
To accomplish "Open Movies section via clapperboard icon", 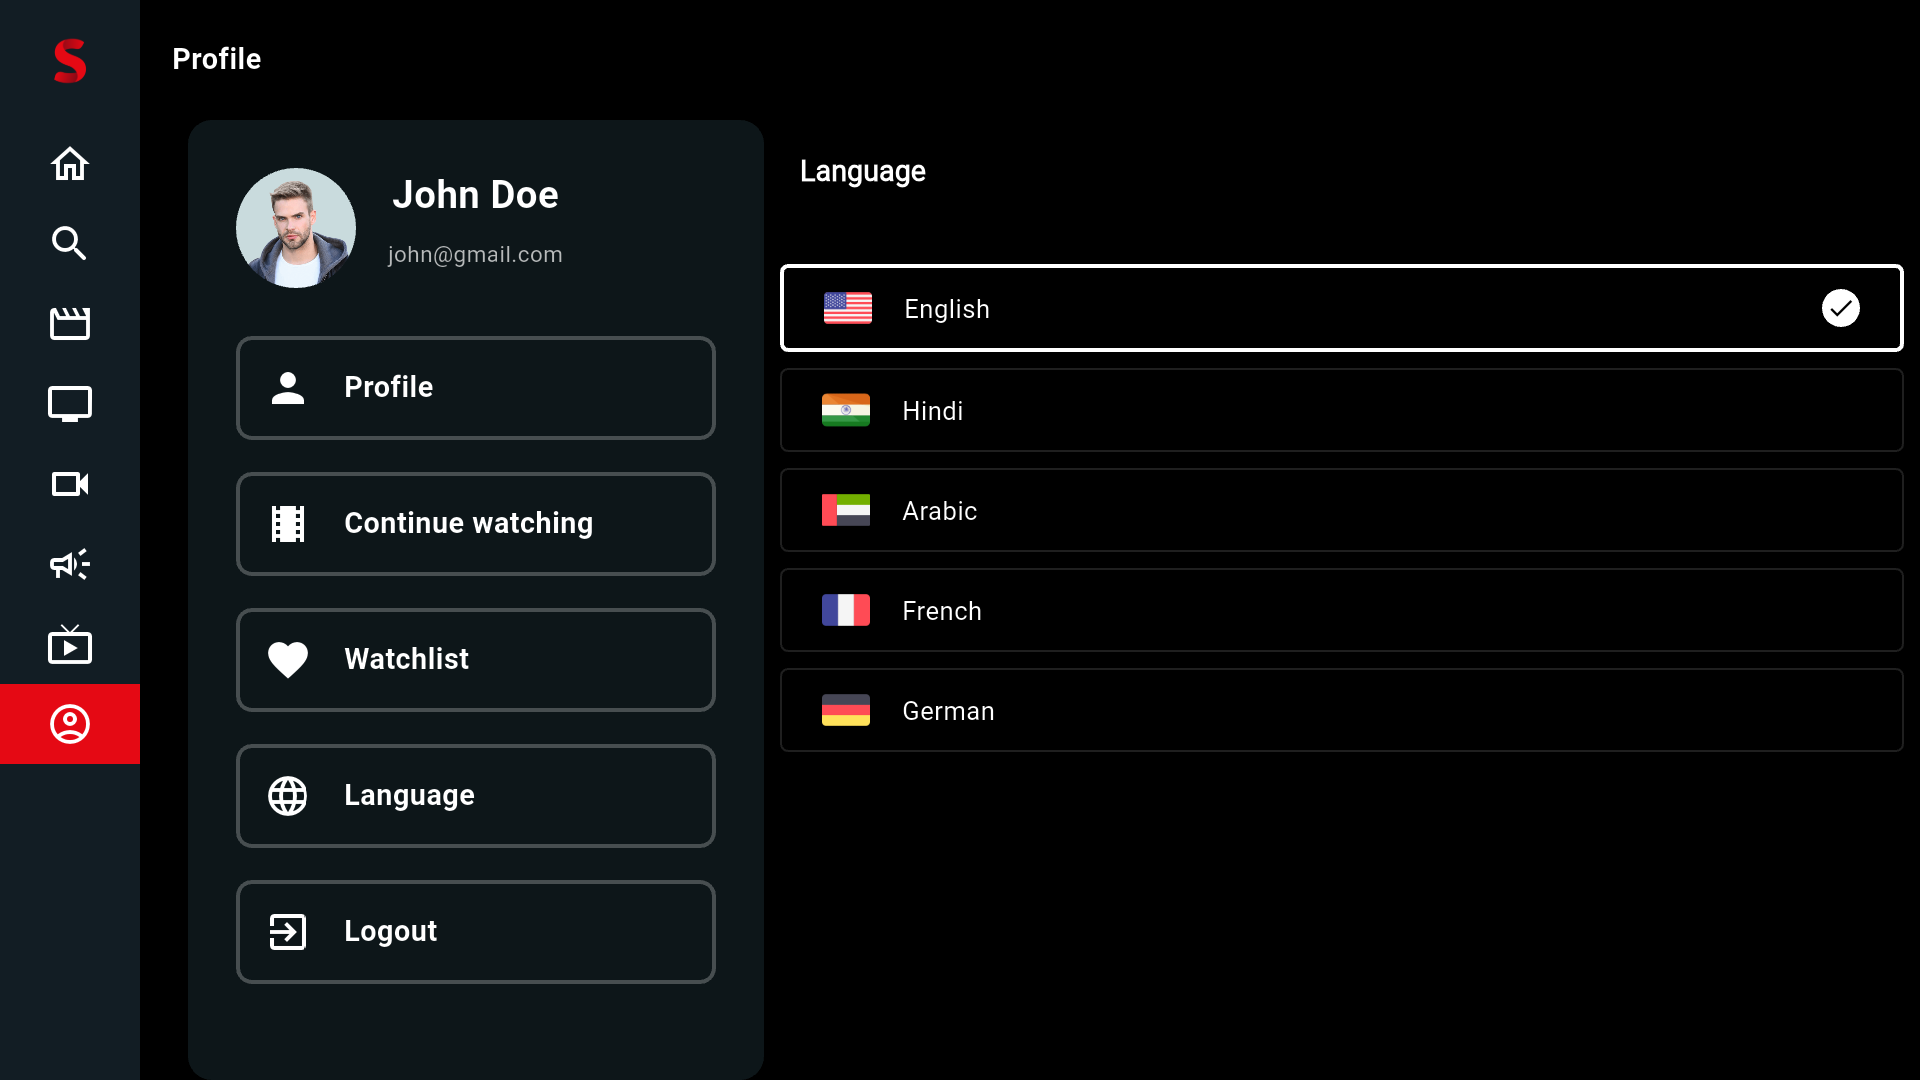I will pyautogui.click(x=69, y=323).
